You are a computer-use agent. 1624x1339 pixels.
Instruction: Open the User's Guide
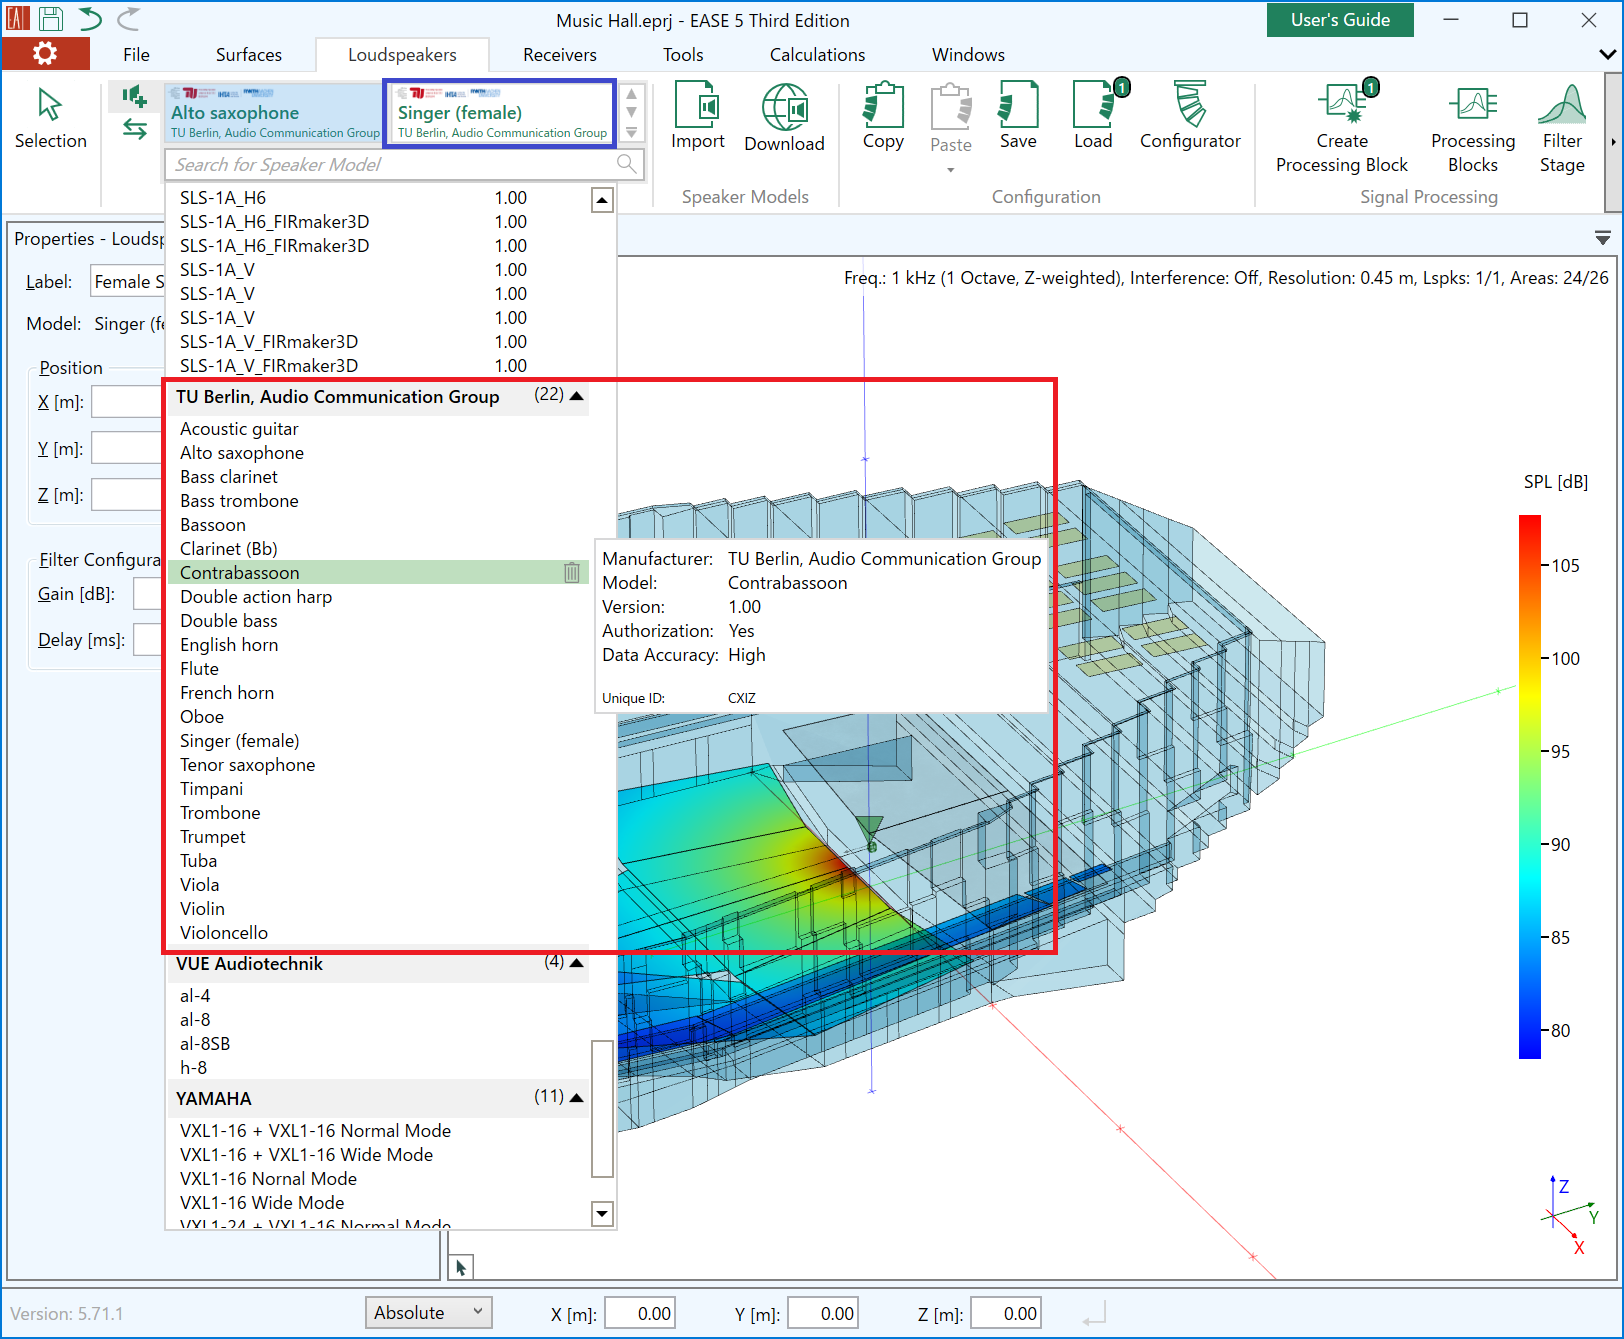click(1339, 20)
